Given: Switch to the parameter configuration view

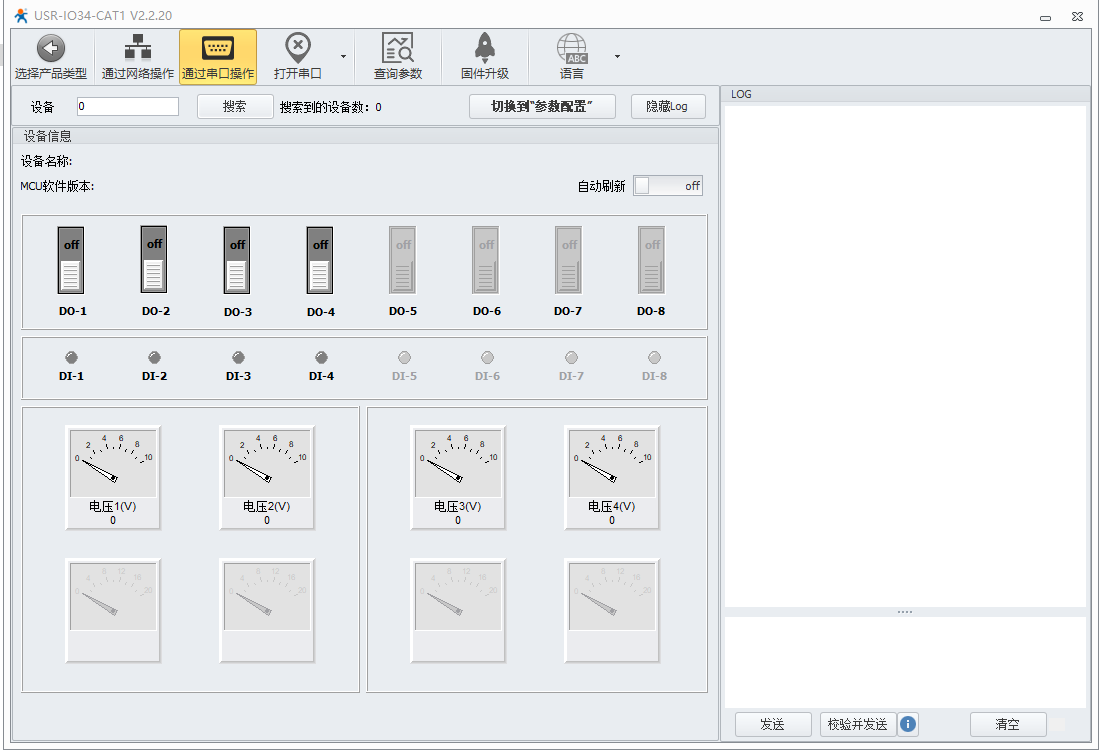Looking at the screenshot, I should click(542, 107).
